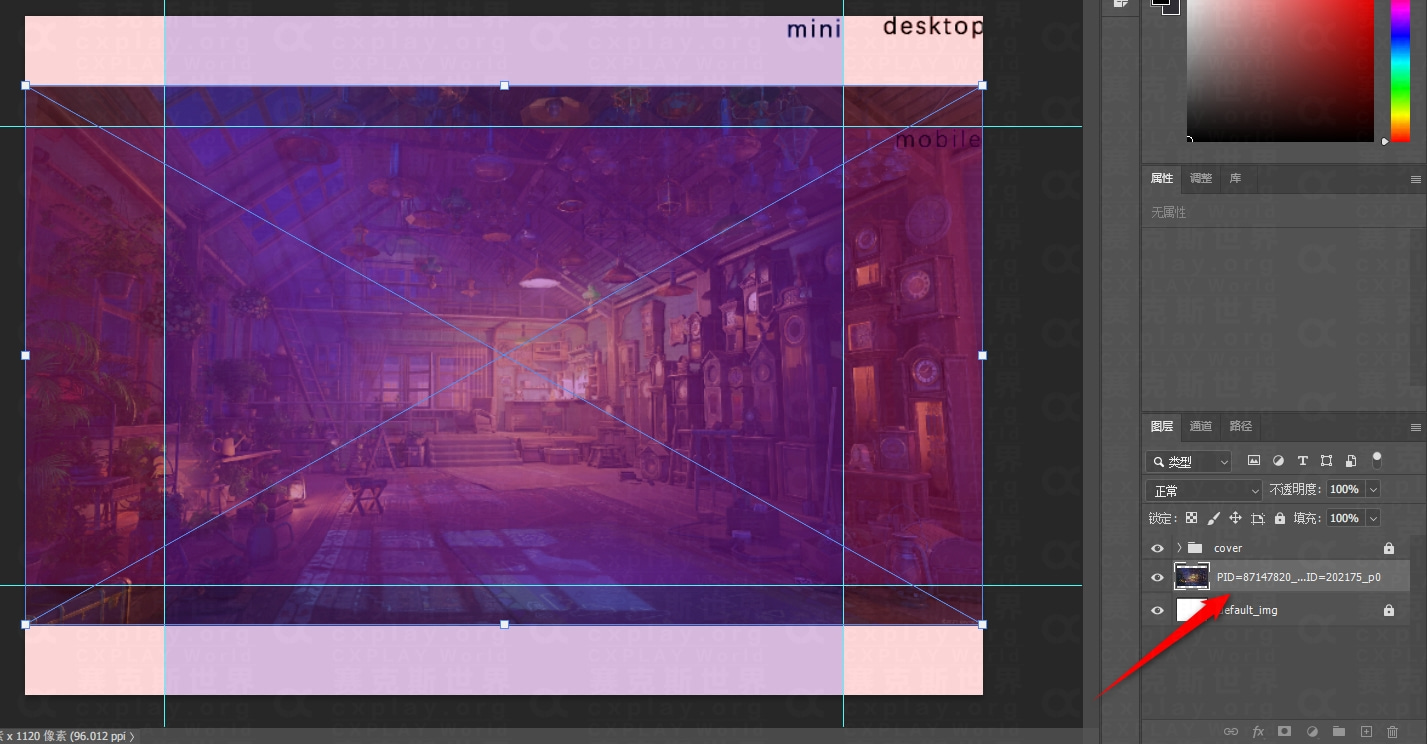
Task: Select the cover group row
Action: pos(1276,548)
